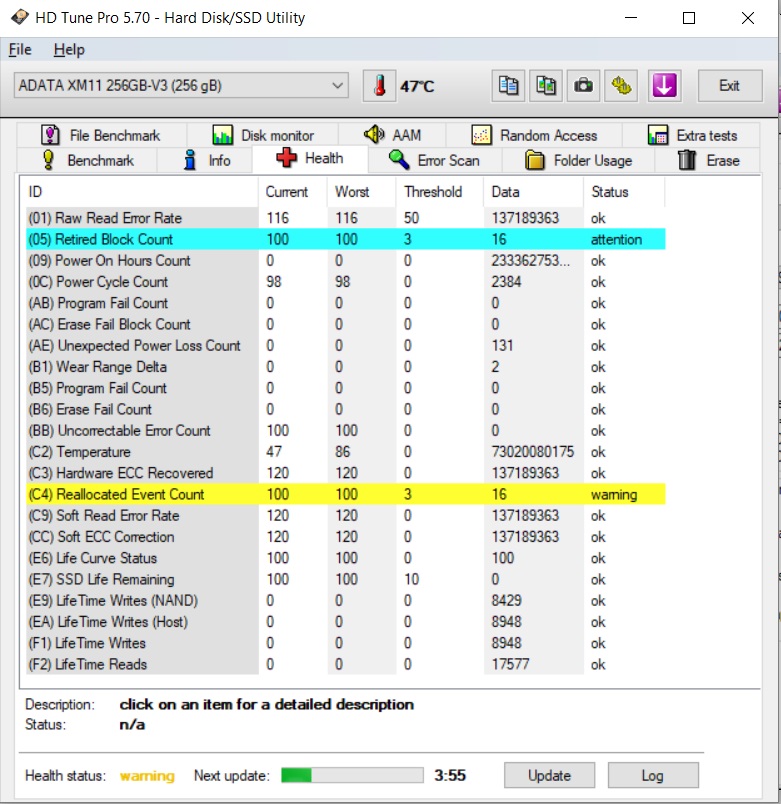
Task: Switch to the Random Access tab
Action: (x=534, y=135)
